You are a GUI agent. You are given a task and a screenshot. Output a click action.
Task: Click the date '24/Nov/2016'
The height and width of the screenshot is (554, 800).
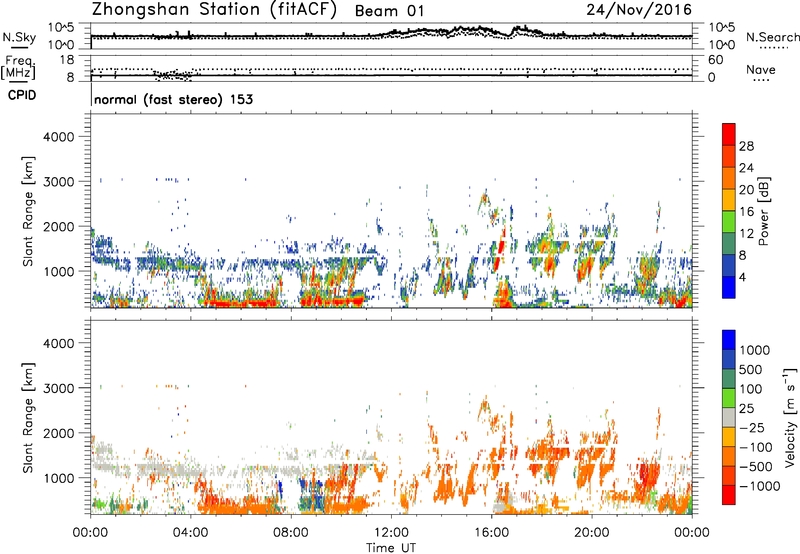[x=639, y=10]
